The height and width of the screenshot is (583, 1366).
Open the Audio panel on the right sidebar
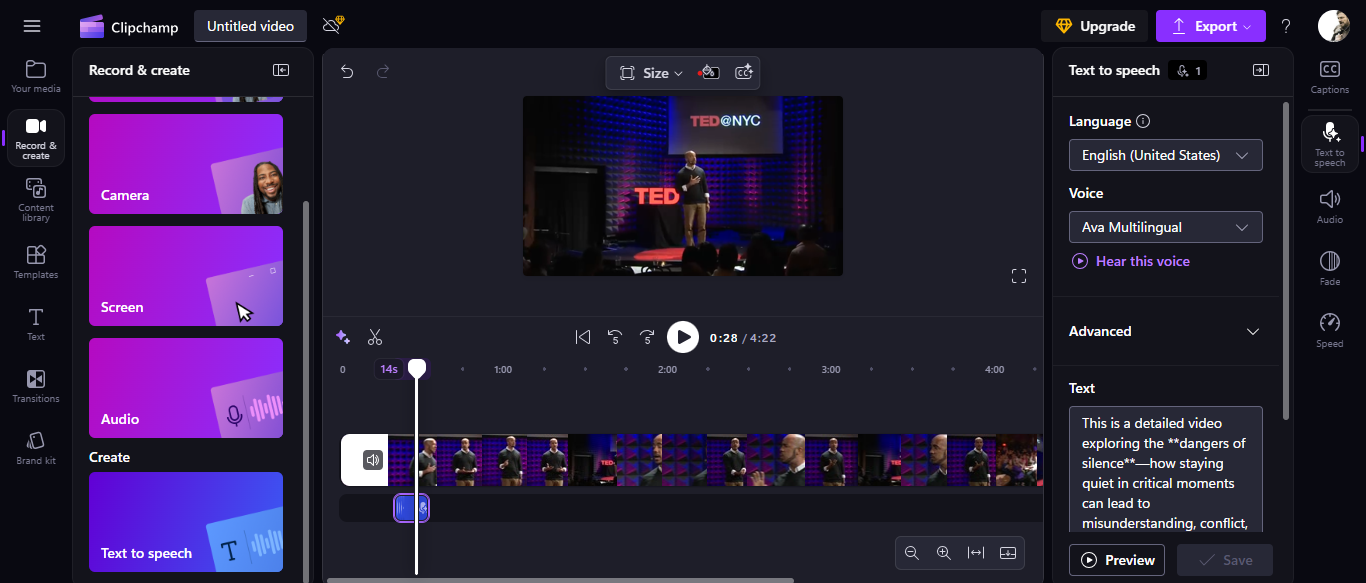pos(1329,207)
